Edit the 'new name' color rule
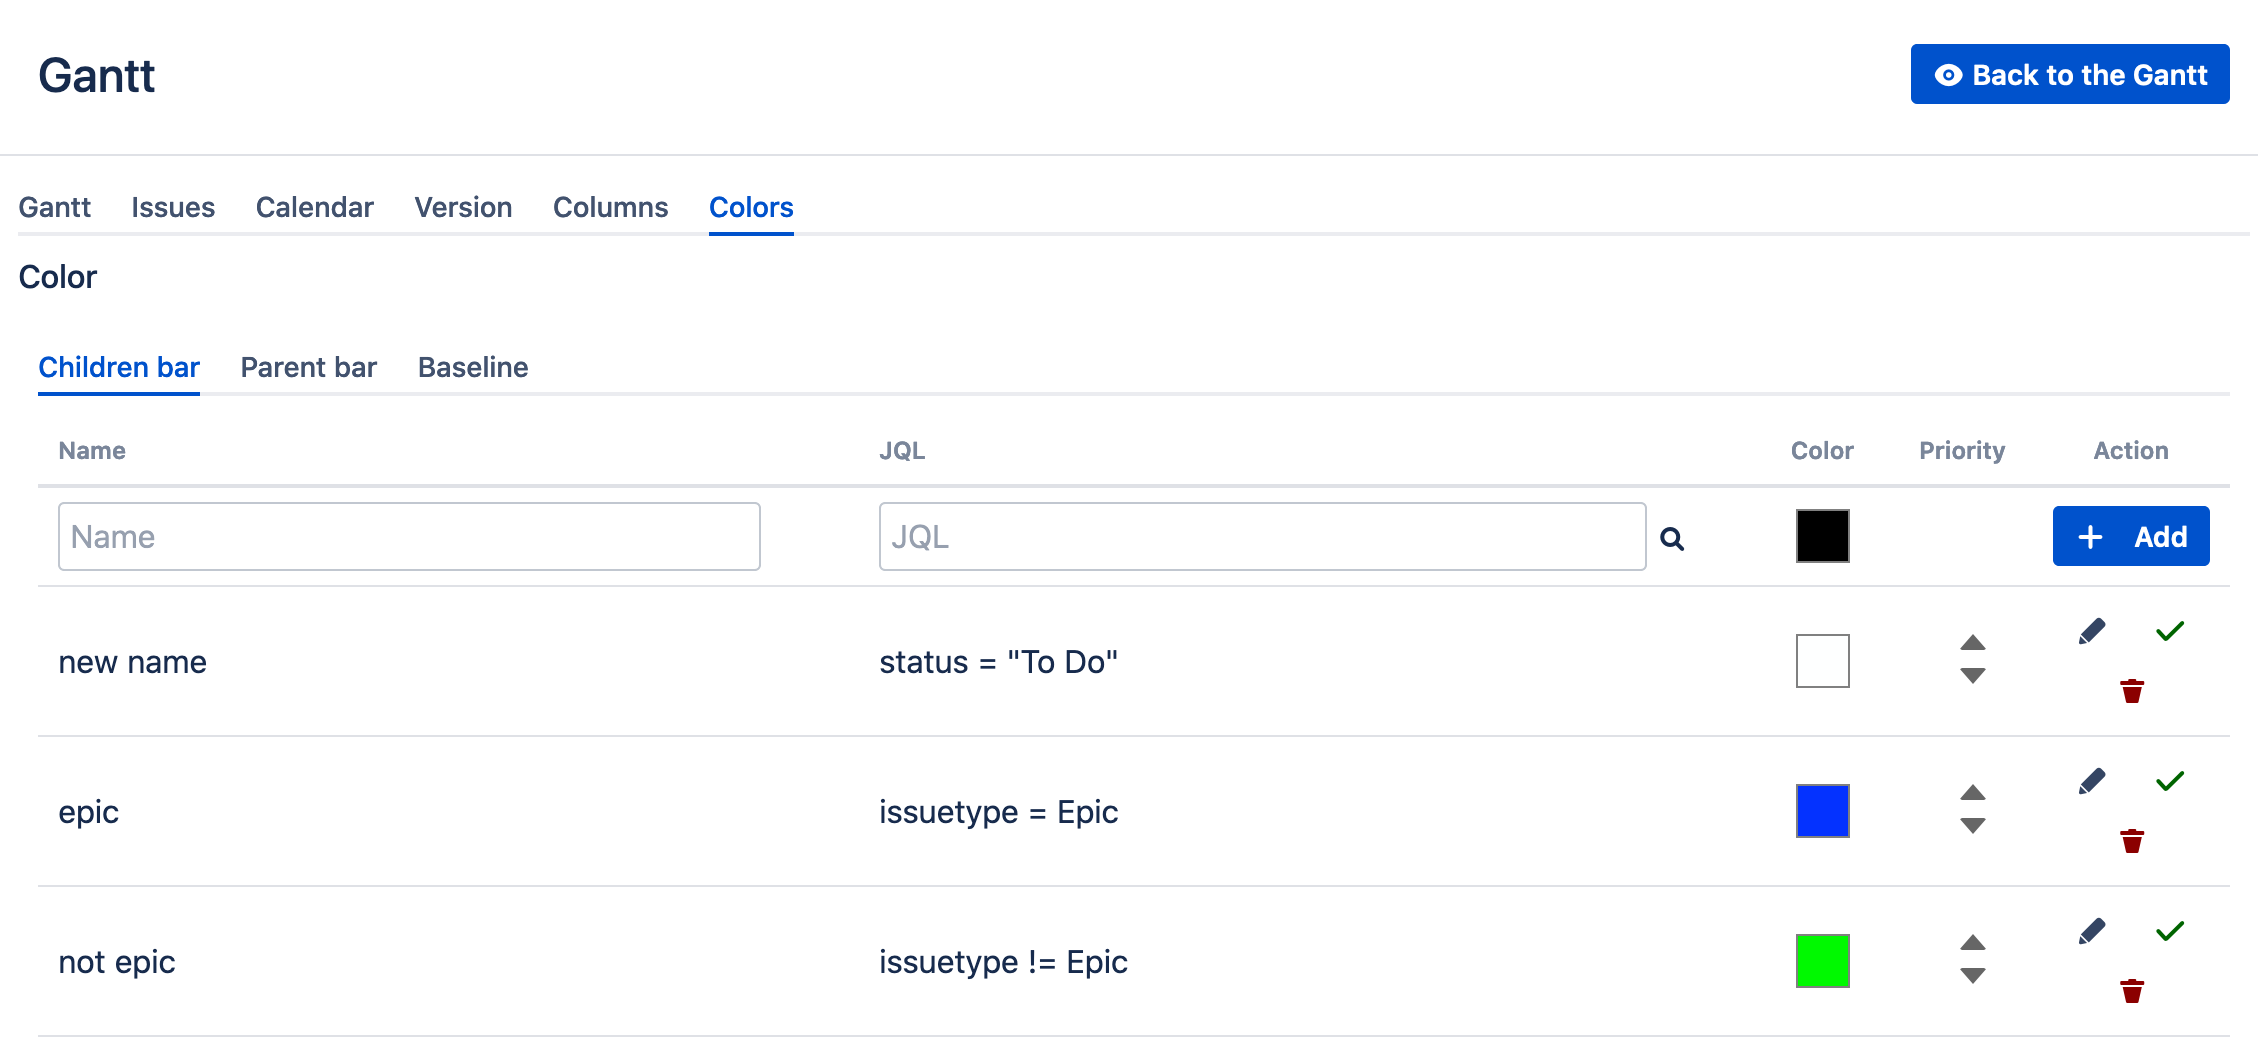The height and width of the screenshot is (1044, 2258). [x=2092, y=631]
